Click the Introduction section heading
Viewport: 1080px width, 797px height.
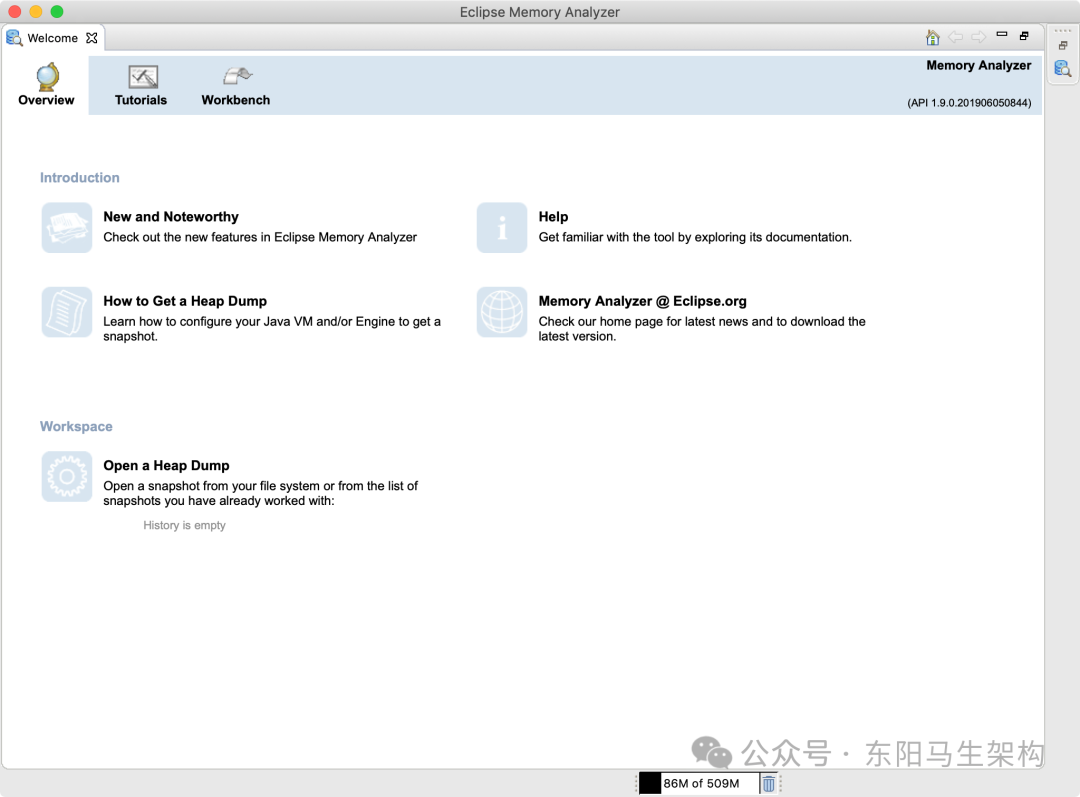[x=79, y=178]
